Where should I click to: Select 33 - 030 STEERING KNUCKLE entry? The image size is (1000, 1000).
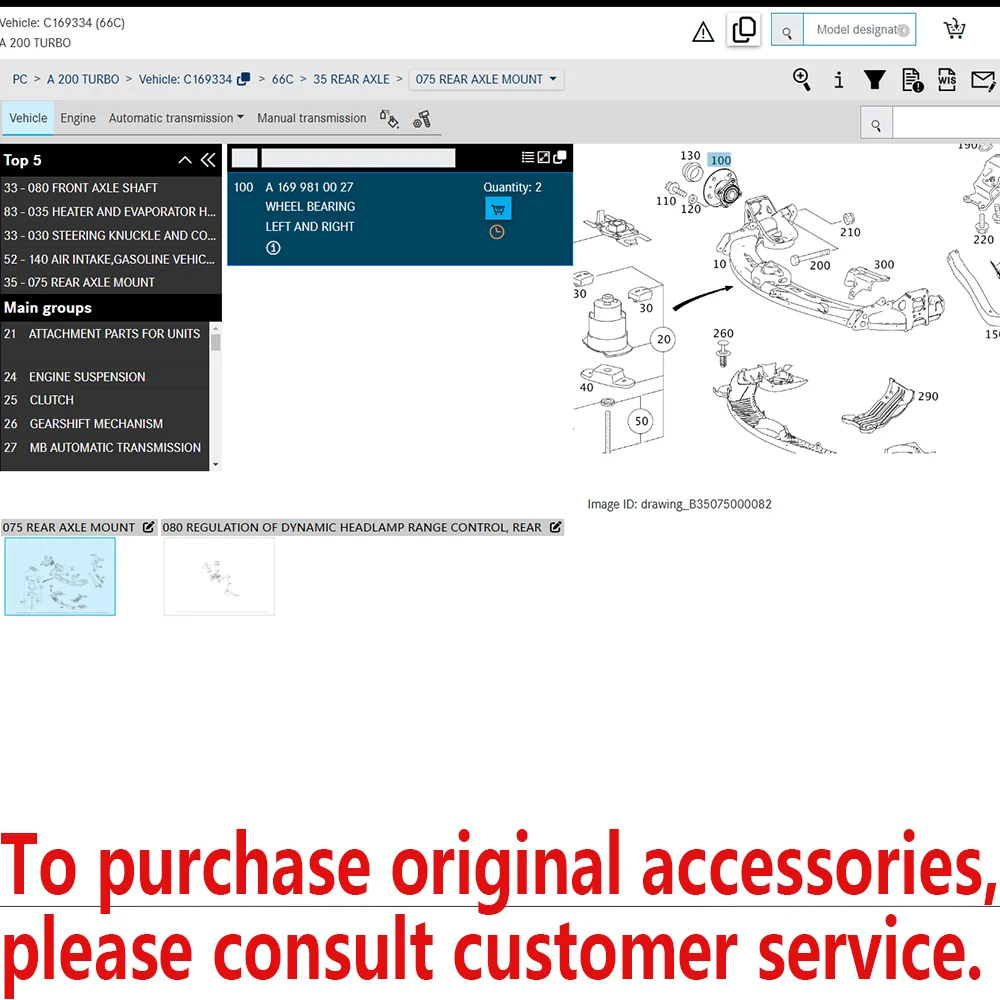(110, 235)
